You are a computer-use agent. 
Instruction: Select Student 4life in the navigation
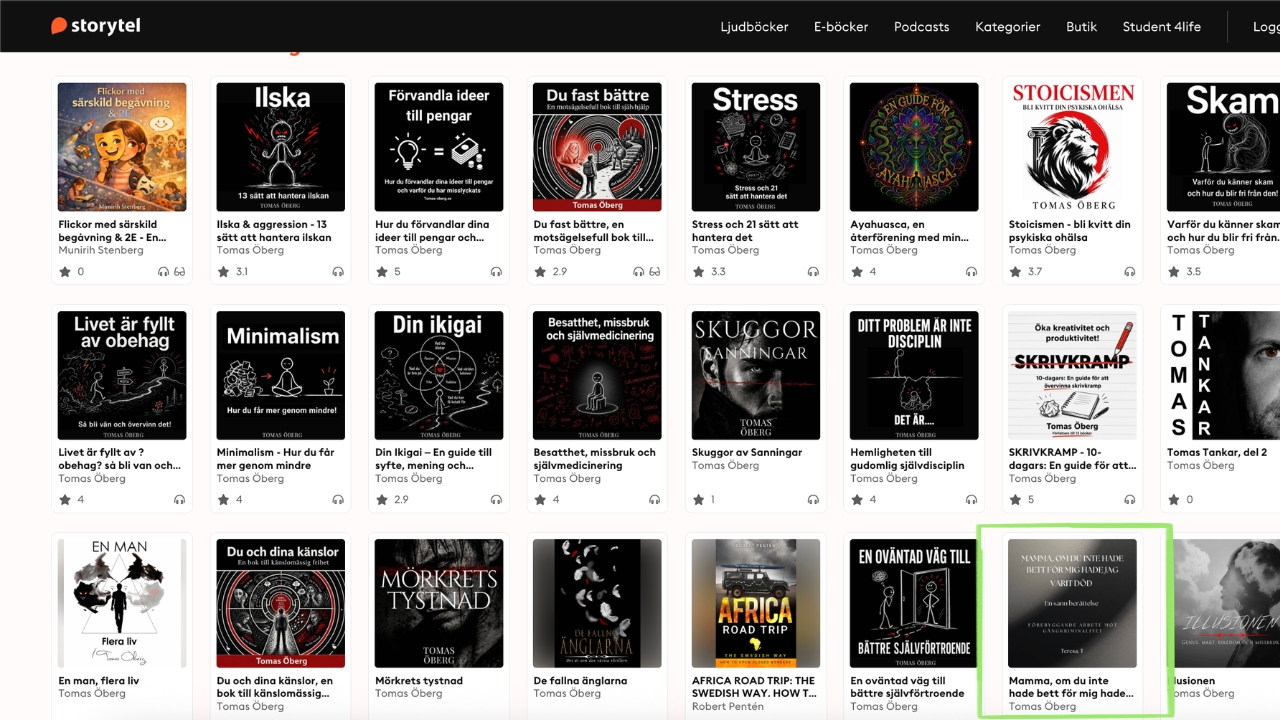click(1162, 27)
